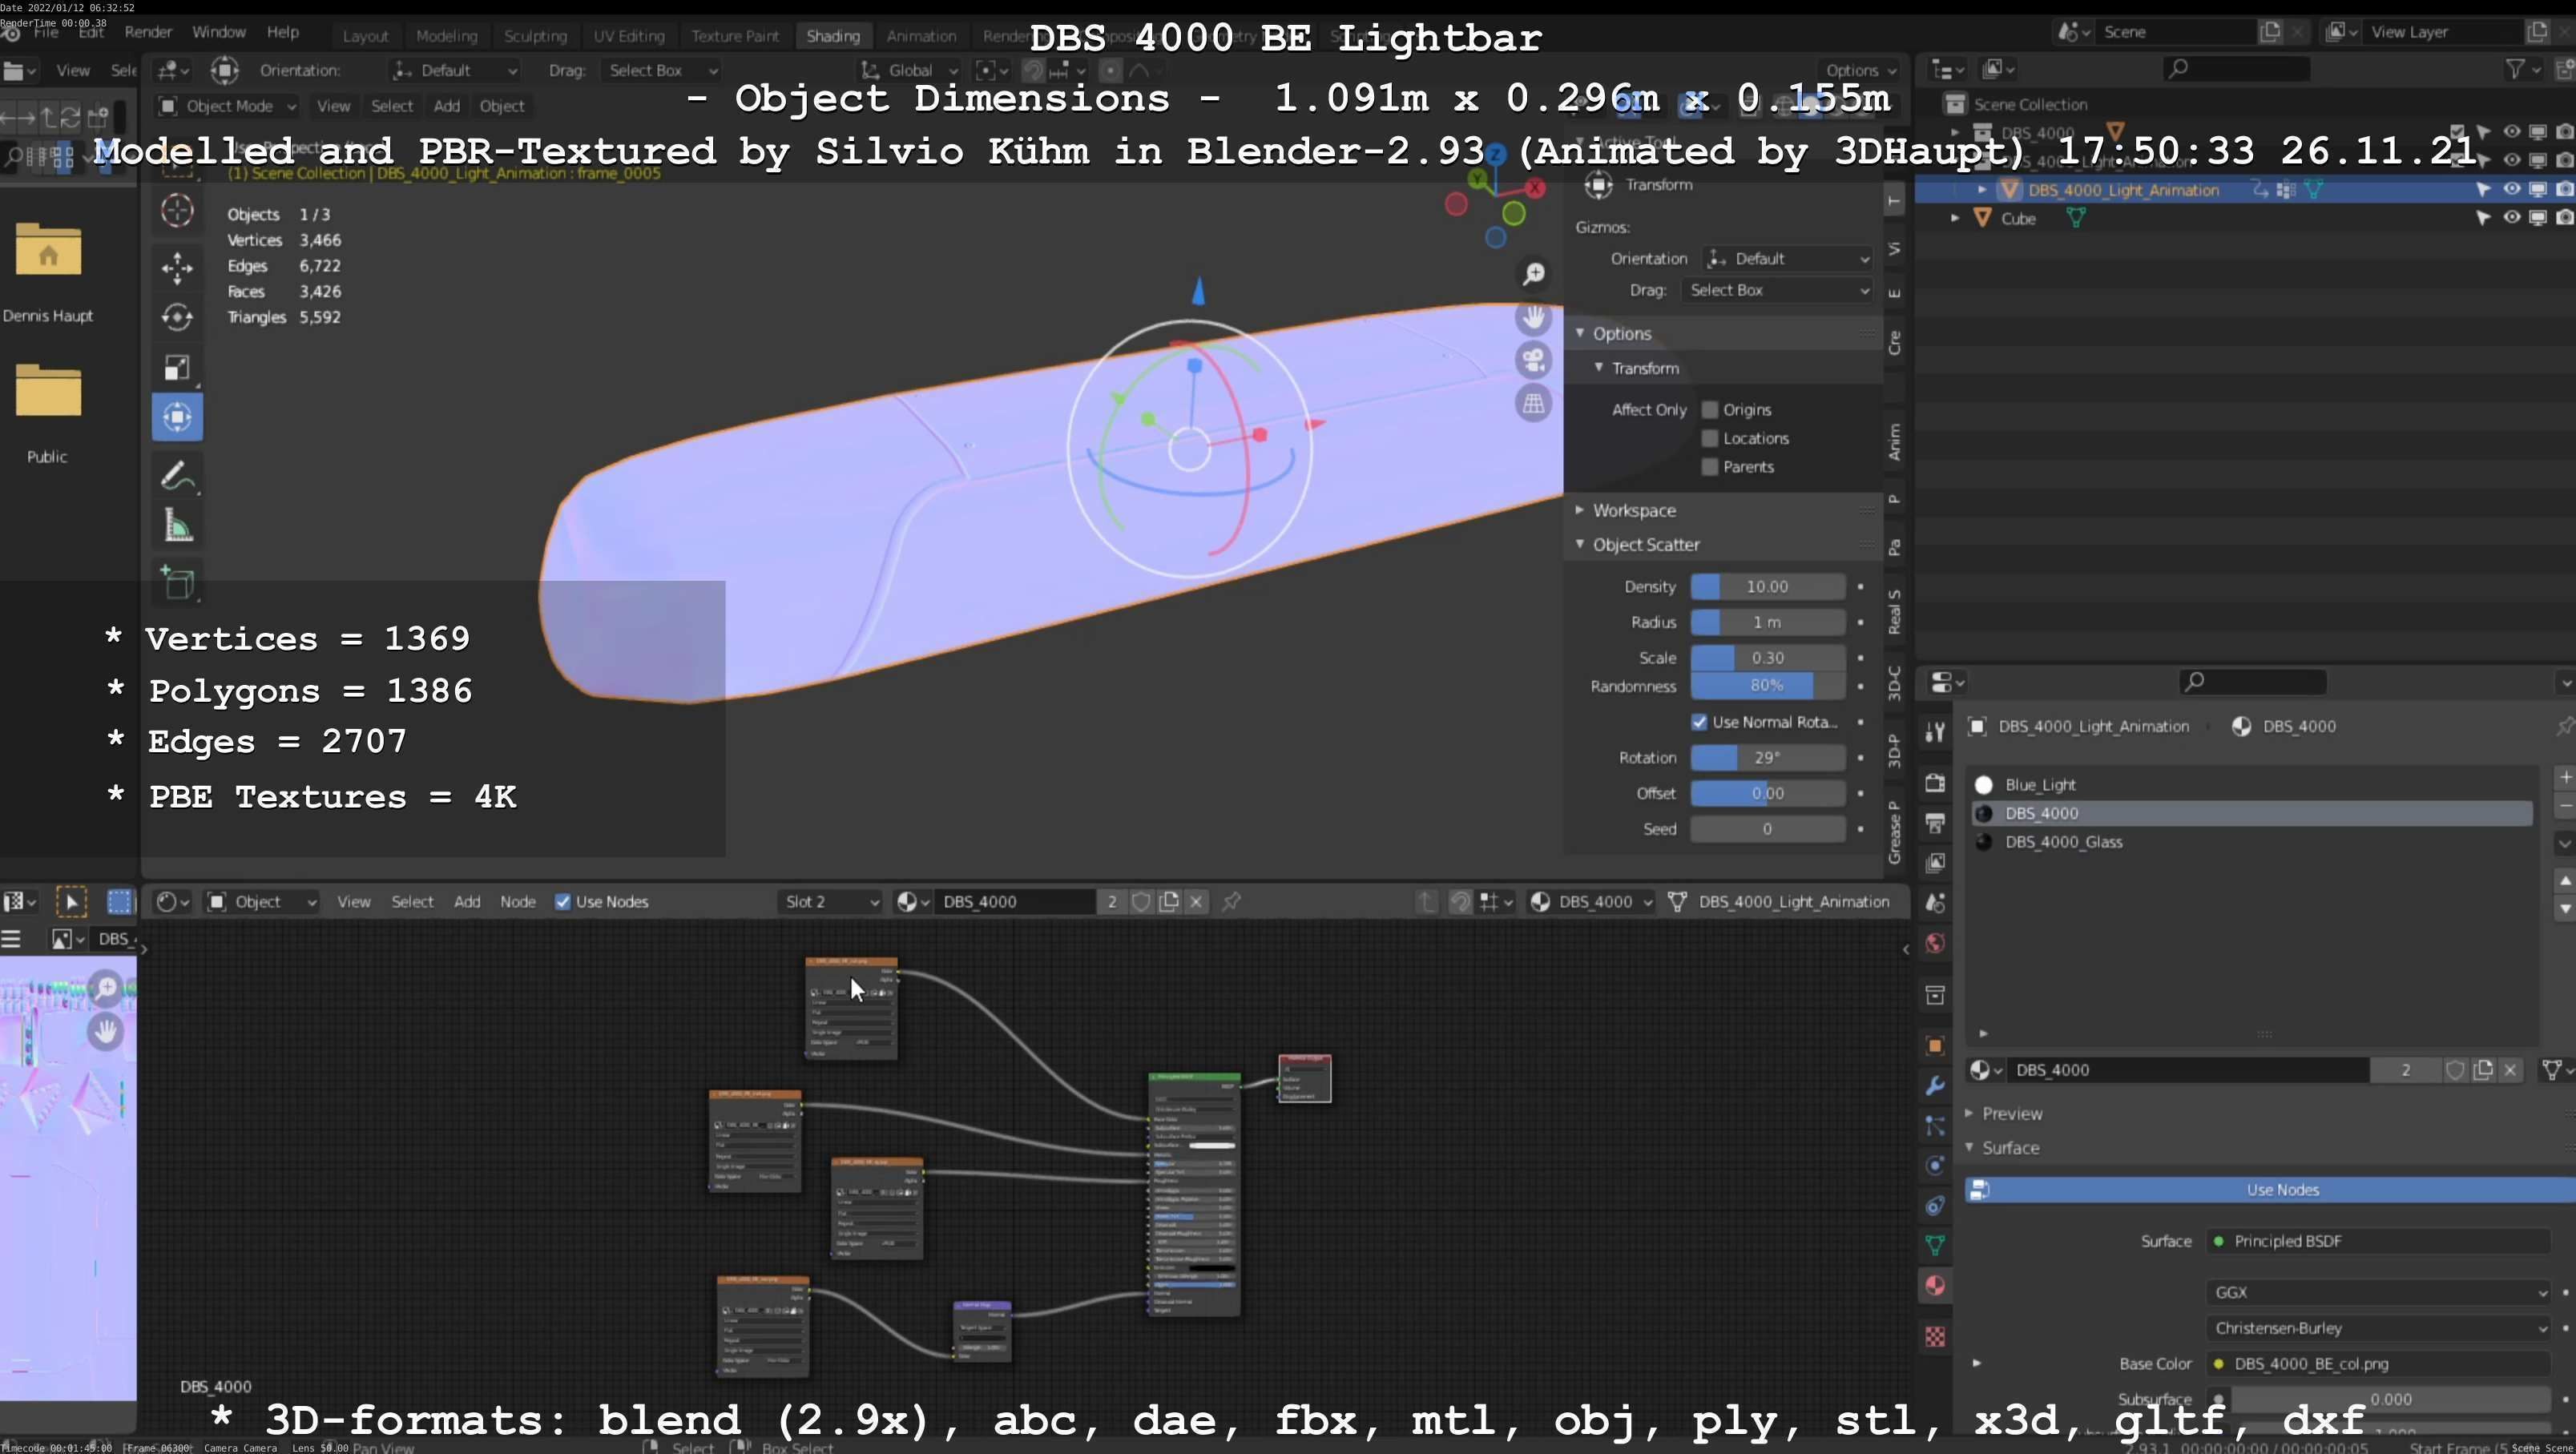Hide DBS_4000_Light_Animation in viewport via eye
Viewport: 2576px width, 1454px height.
tap(2511, 189)
